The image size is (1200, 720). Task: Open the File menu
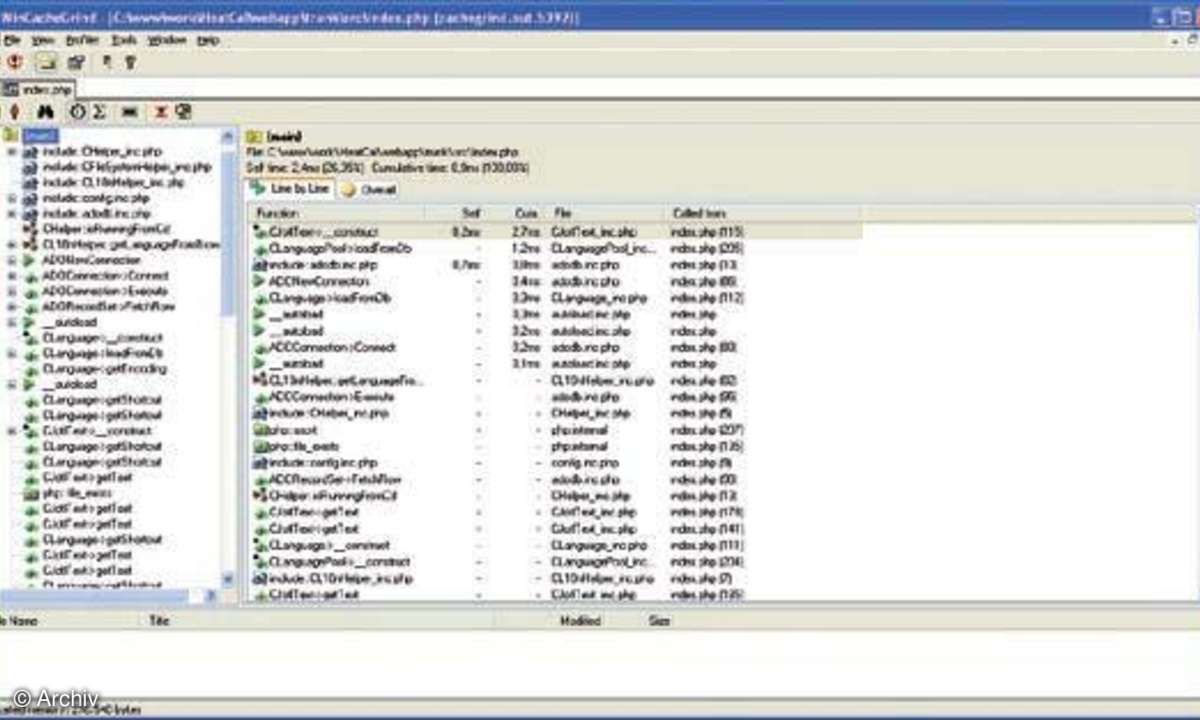(11, 40)
